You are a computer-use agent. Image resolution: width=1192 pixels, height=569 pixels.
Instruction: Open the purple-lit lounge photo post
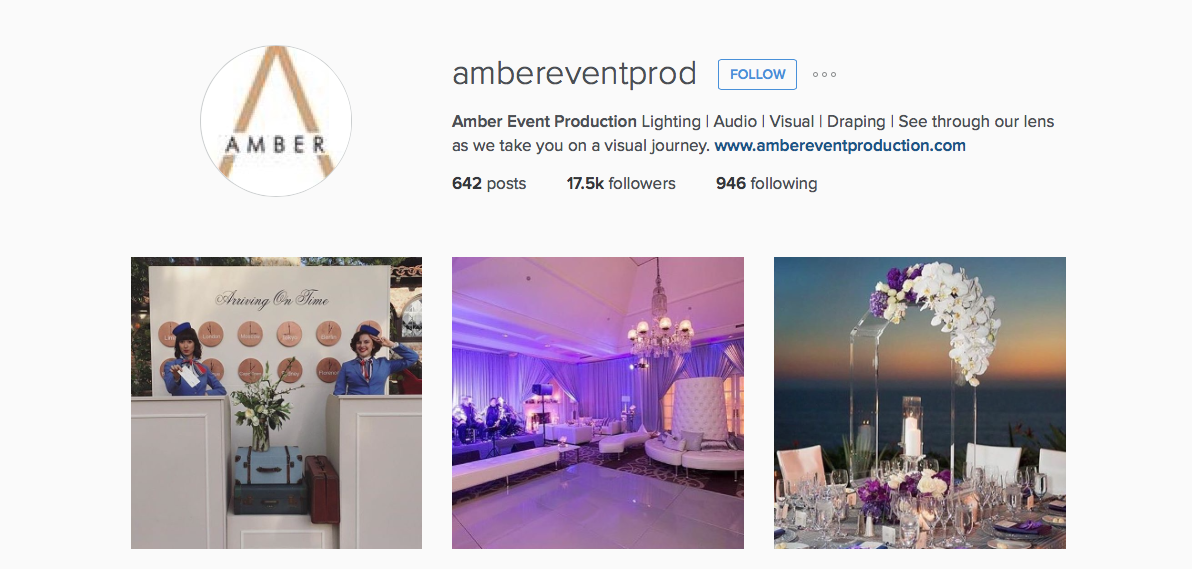tap(598, 402)
